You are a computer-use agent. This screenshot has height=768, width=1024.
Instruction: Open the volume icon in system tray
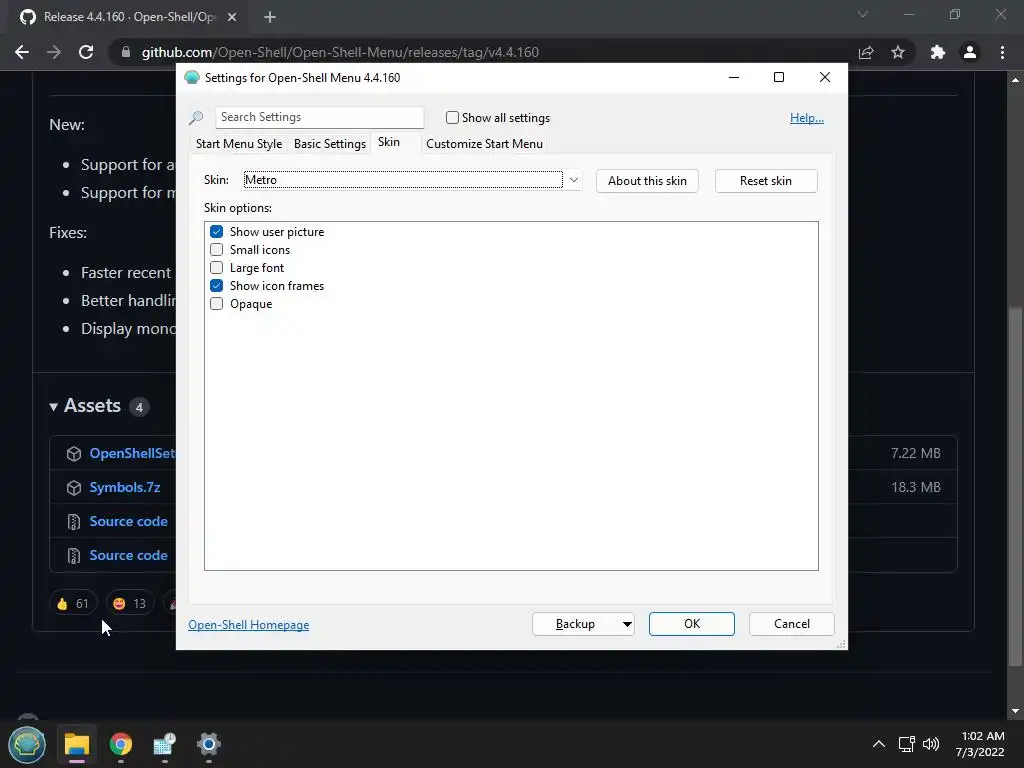(931, 744)
